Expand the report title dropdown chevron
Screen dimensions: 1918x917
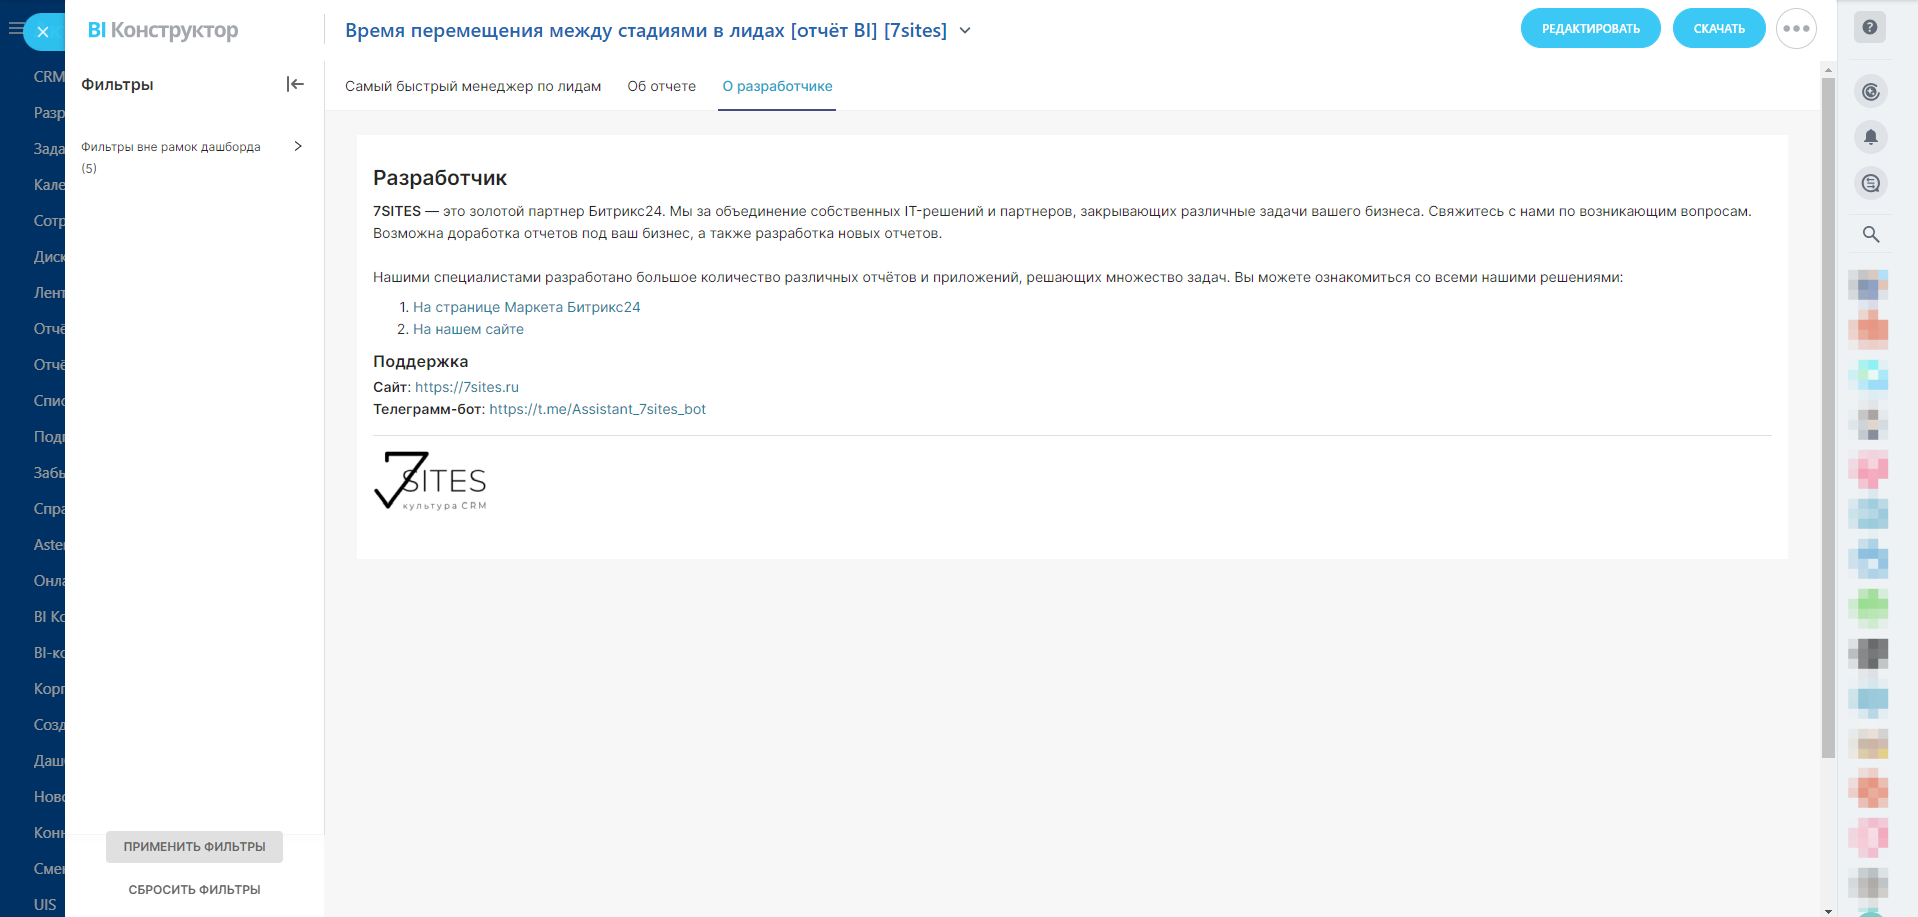(x=965, y=31)
